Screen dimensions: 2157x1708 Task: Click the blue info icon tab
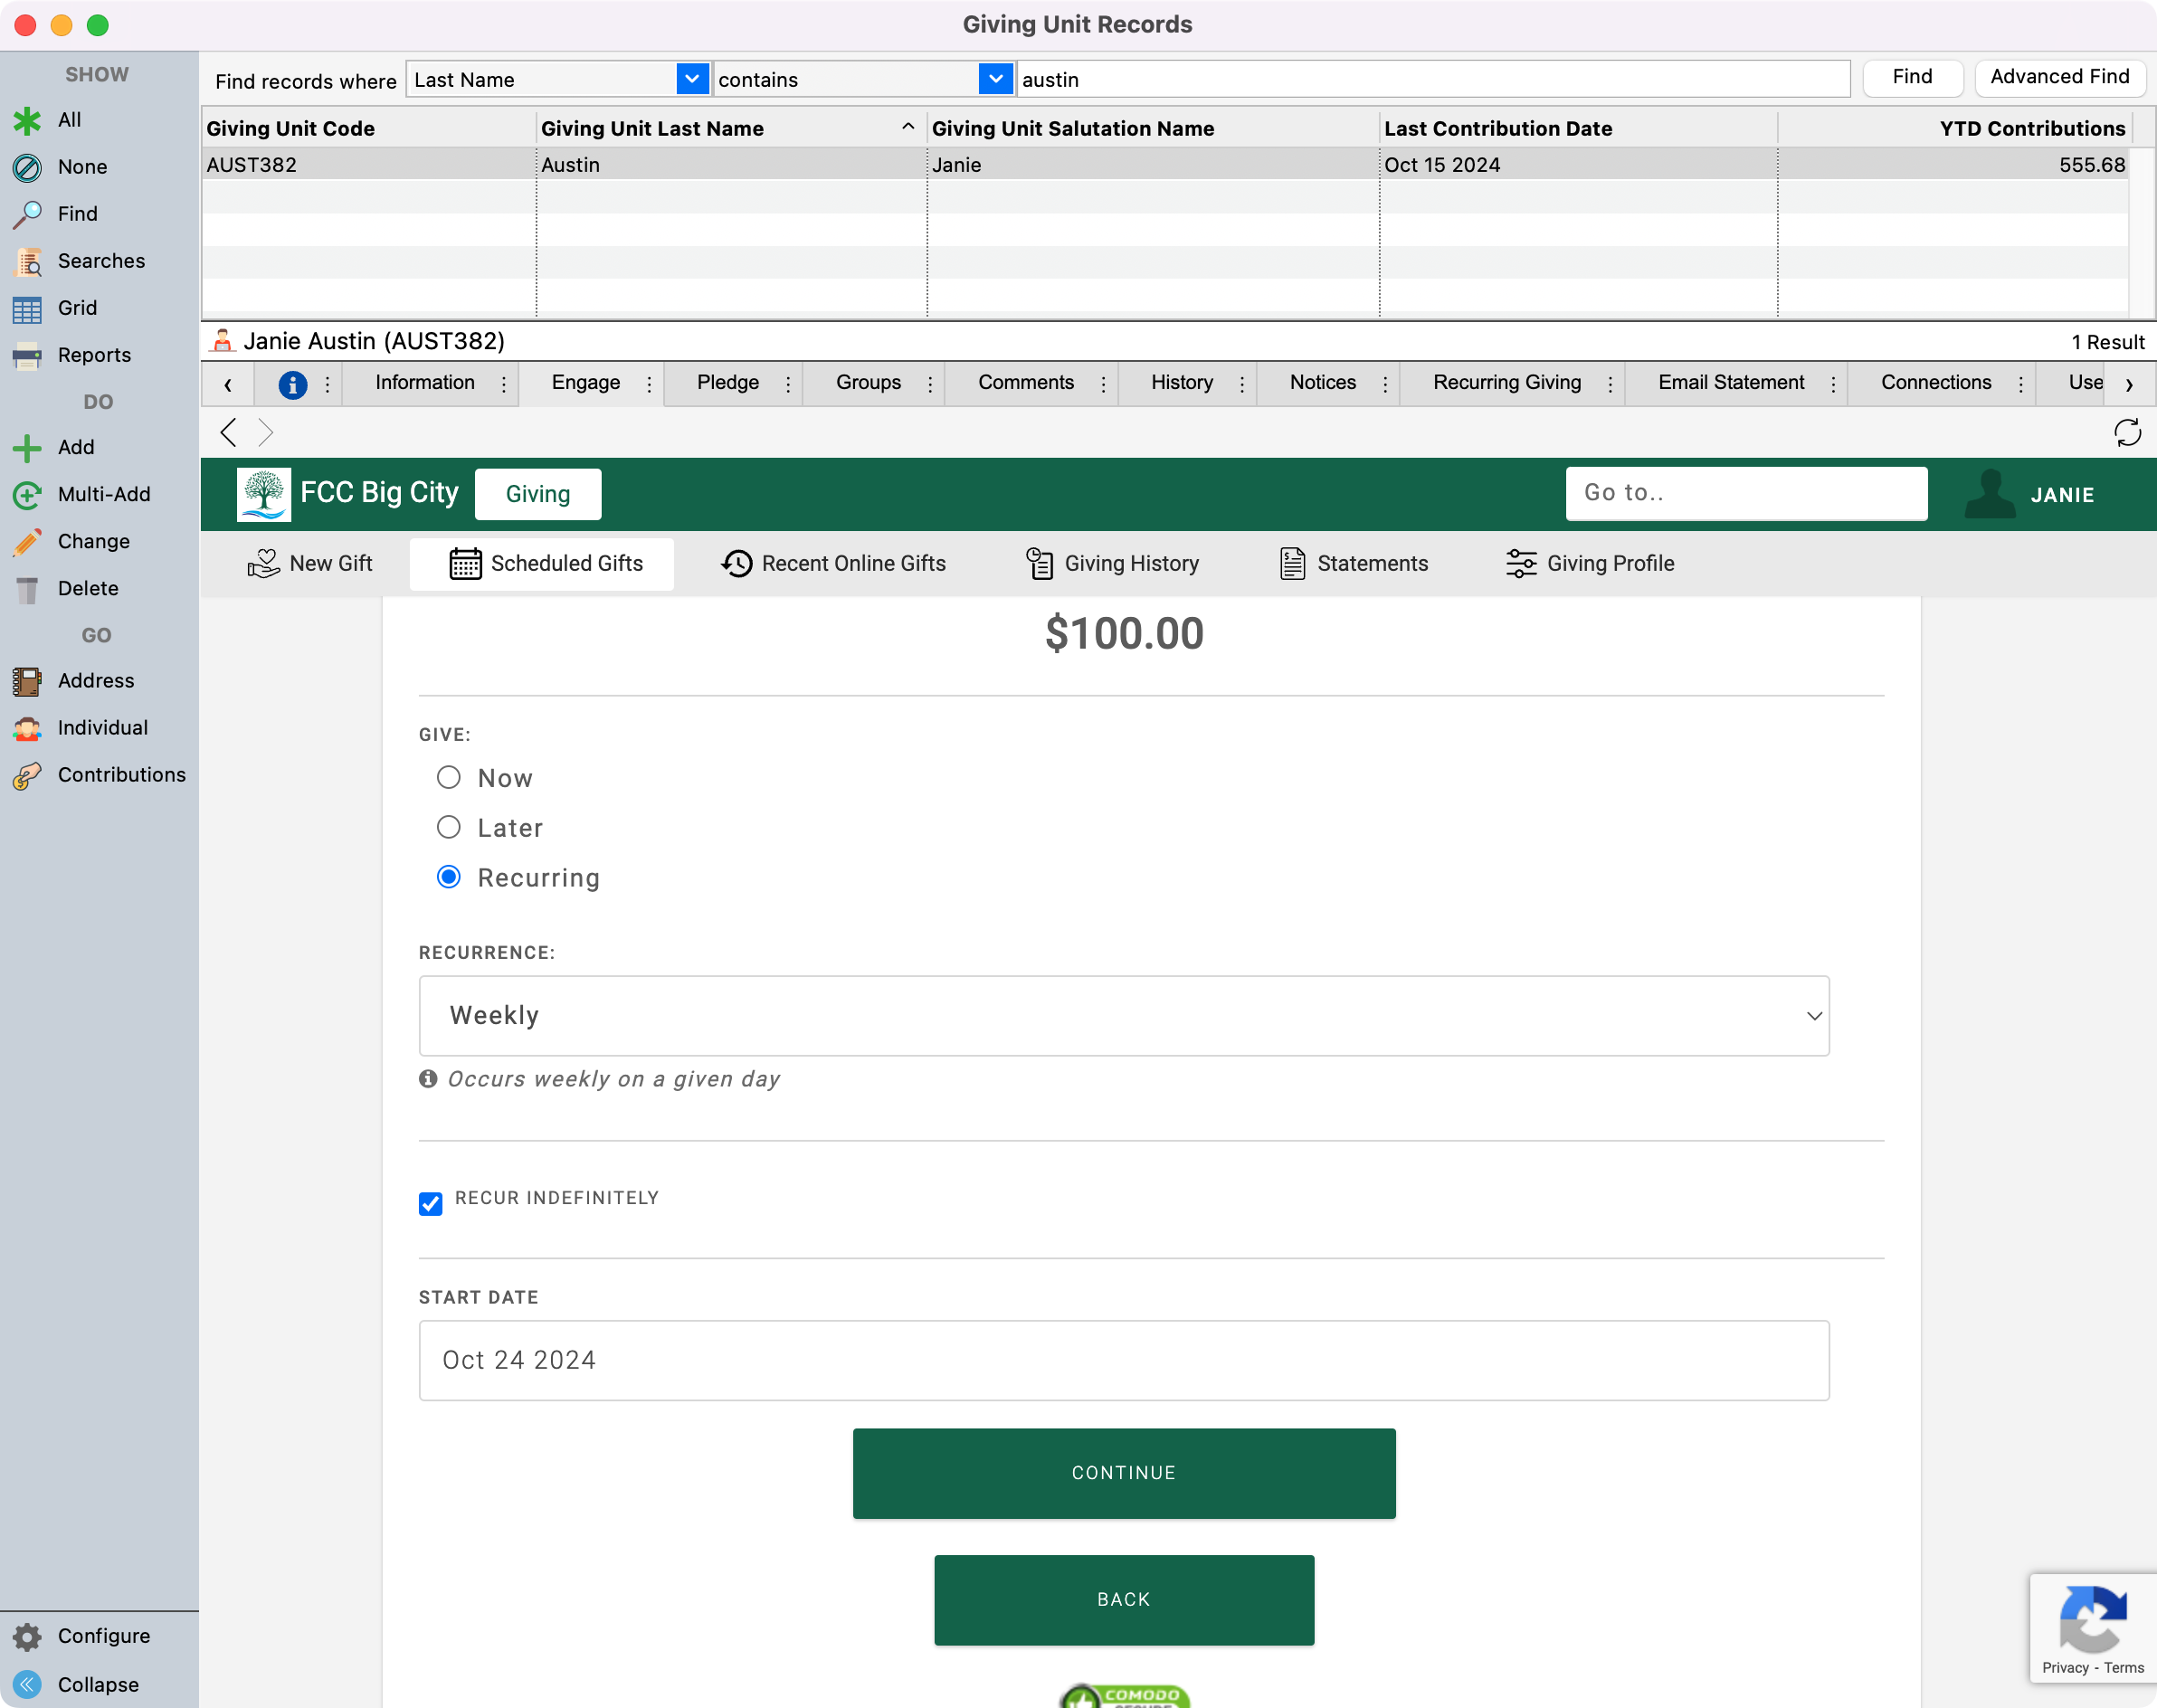[x=292, y=384]
